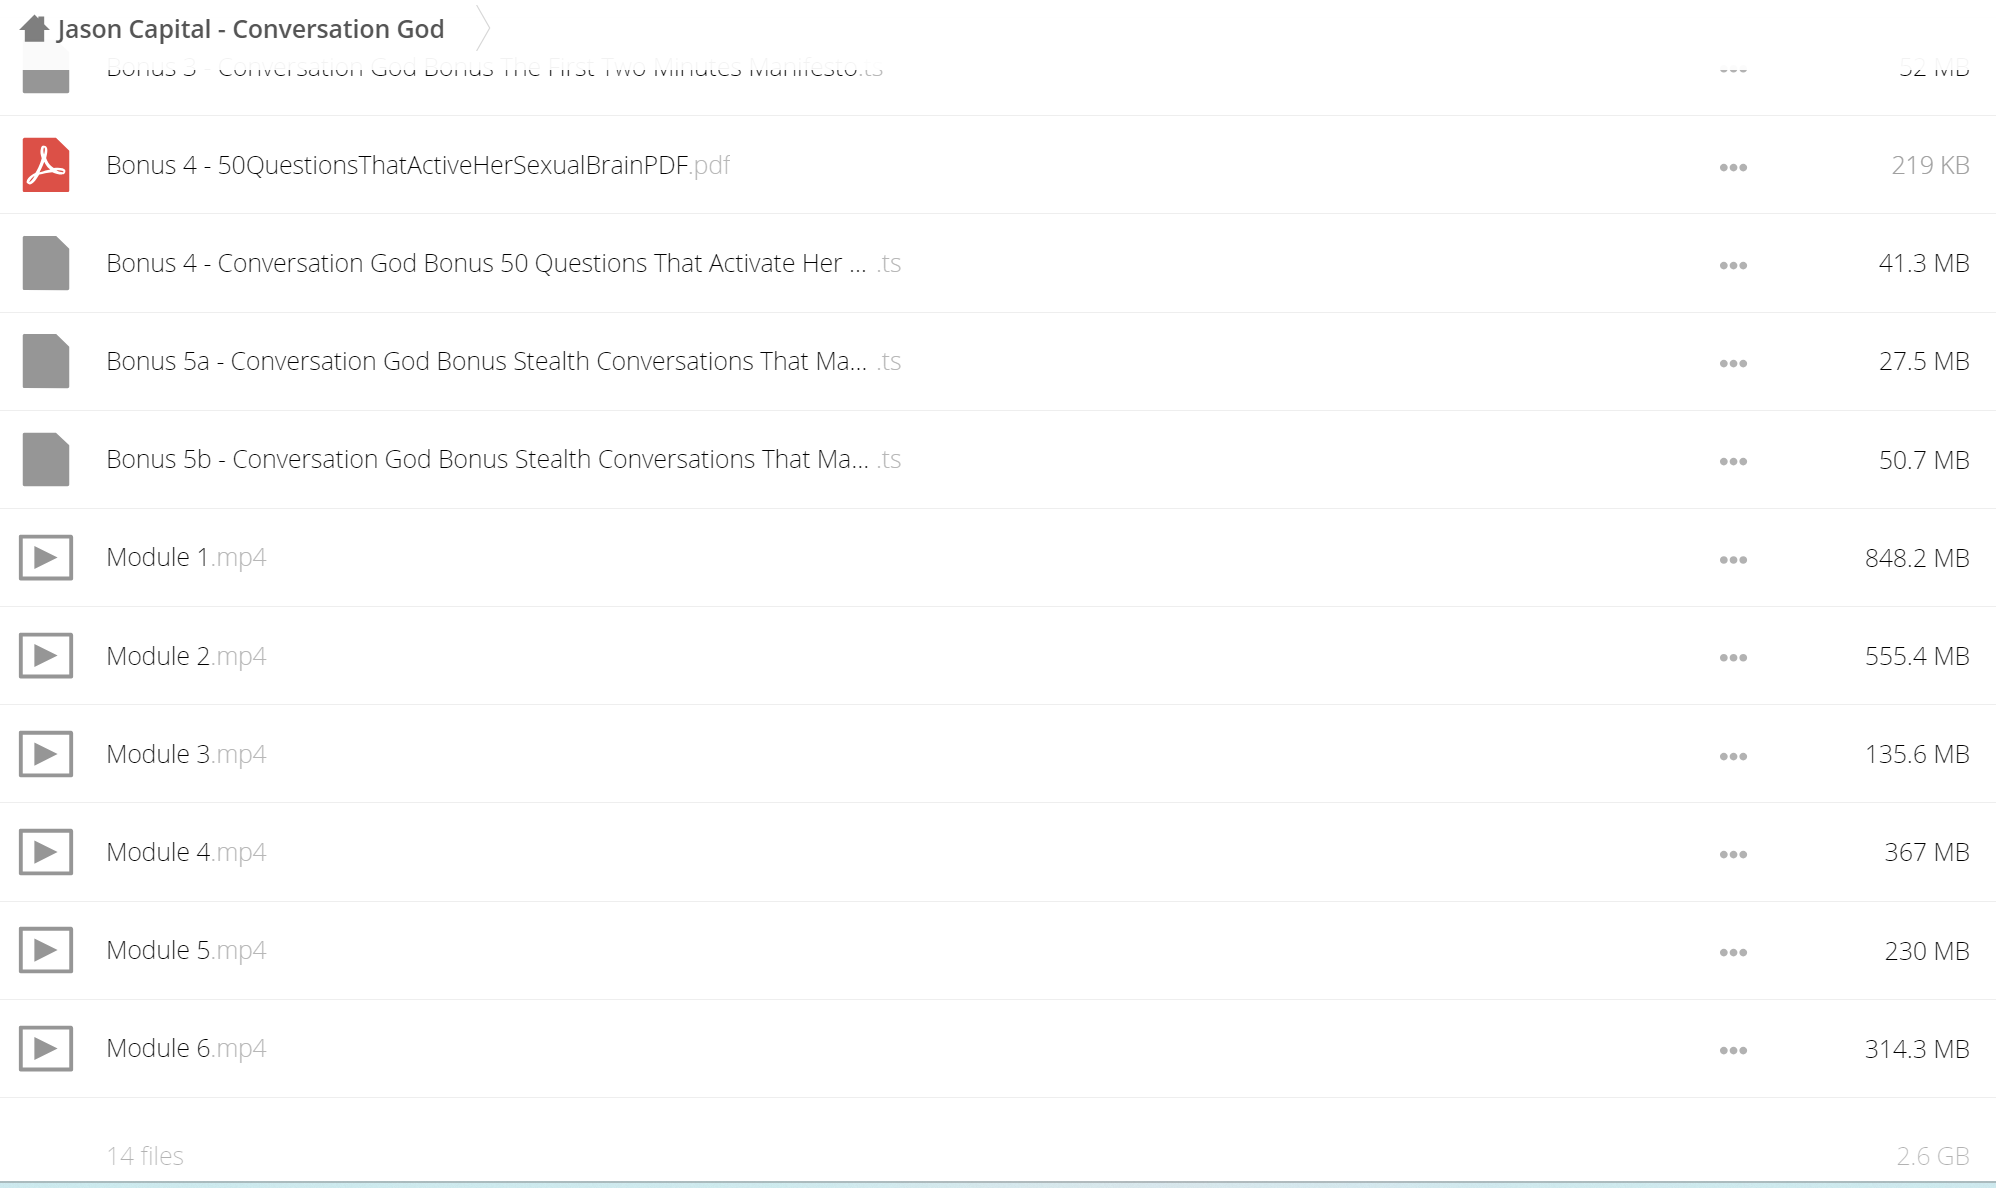
Task: Open the Module 5.mp4 video
Action: tap(186, 950)
